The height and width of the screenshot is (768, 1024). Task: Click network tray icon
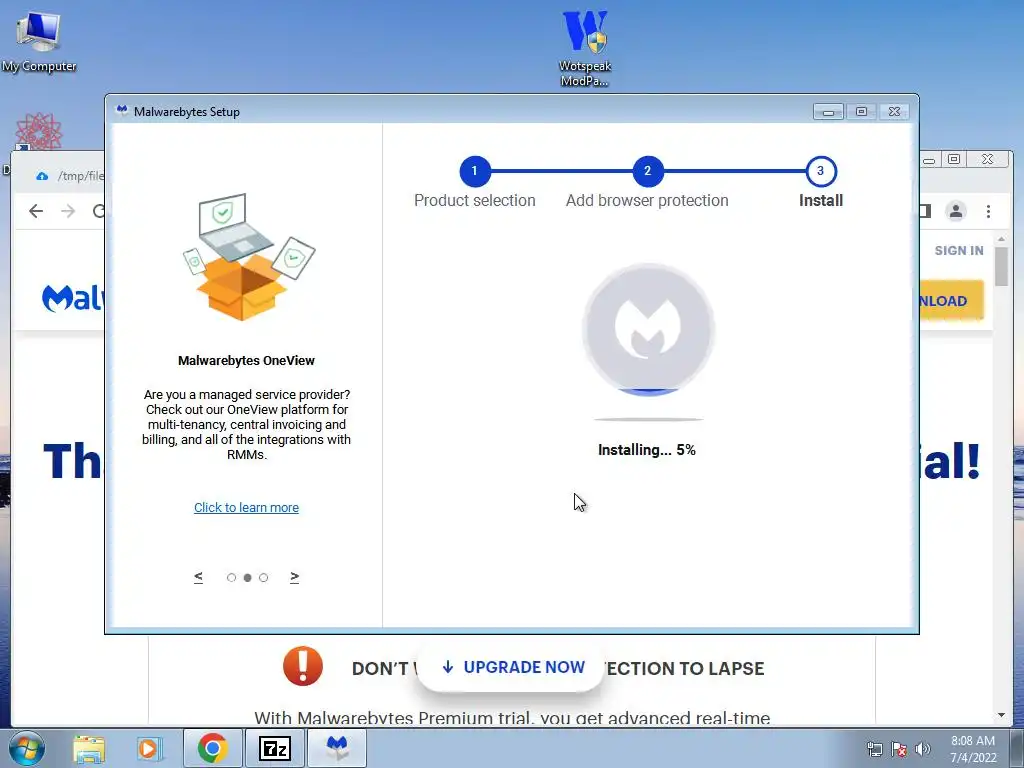[x=874, y=749]
